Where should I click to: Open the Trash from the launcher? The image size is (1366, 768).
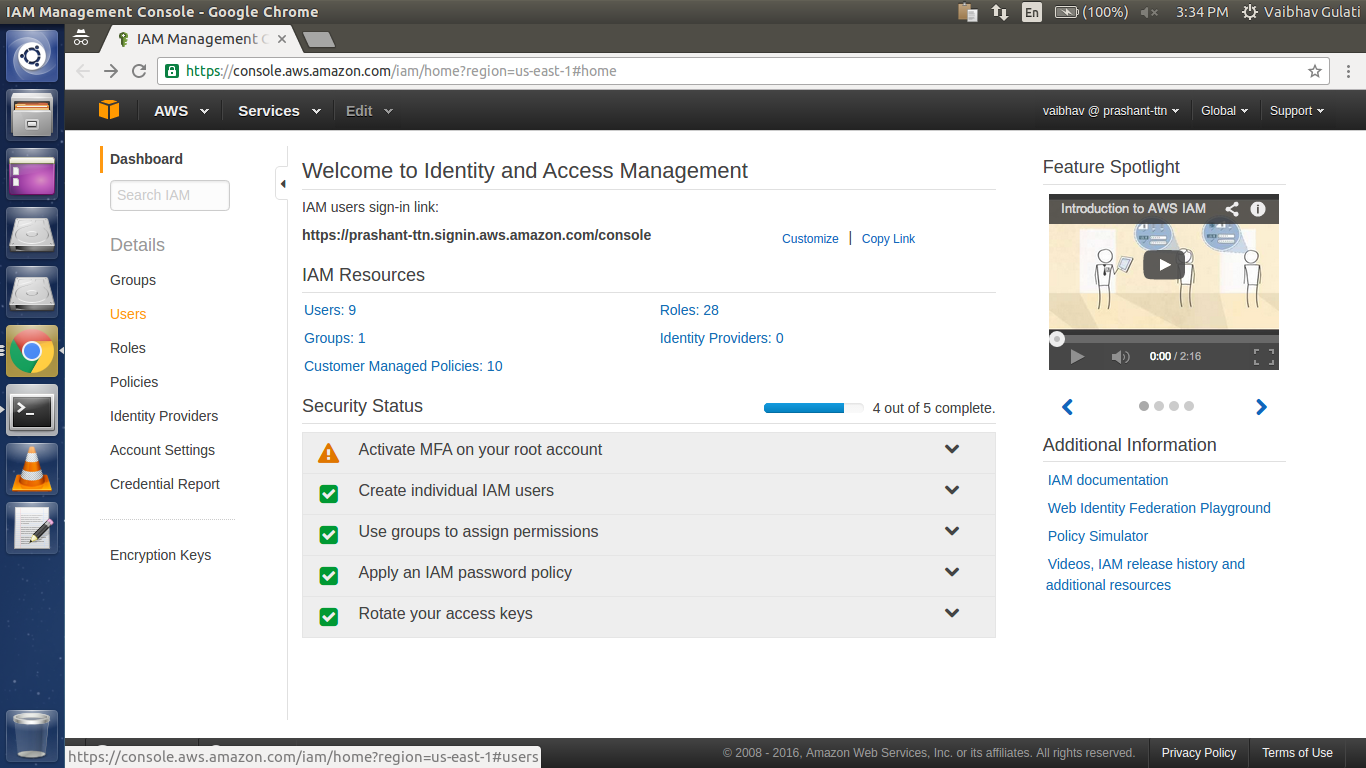click(32, 736)
